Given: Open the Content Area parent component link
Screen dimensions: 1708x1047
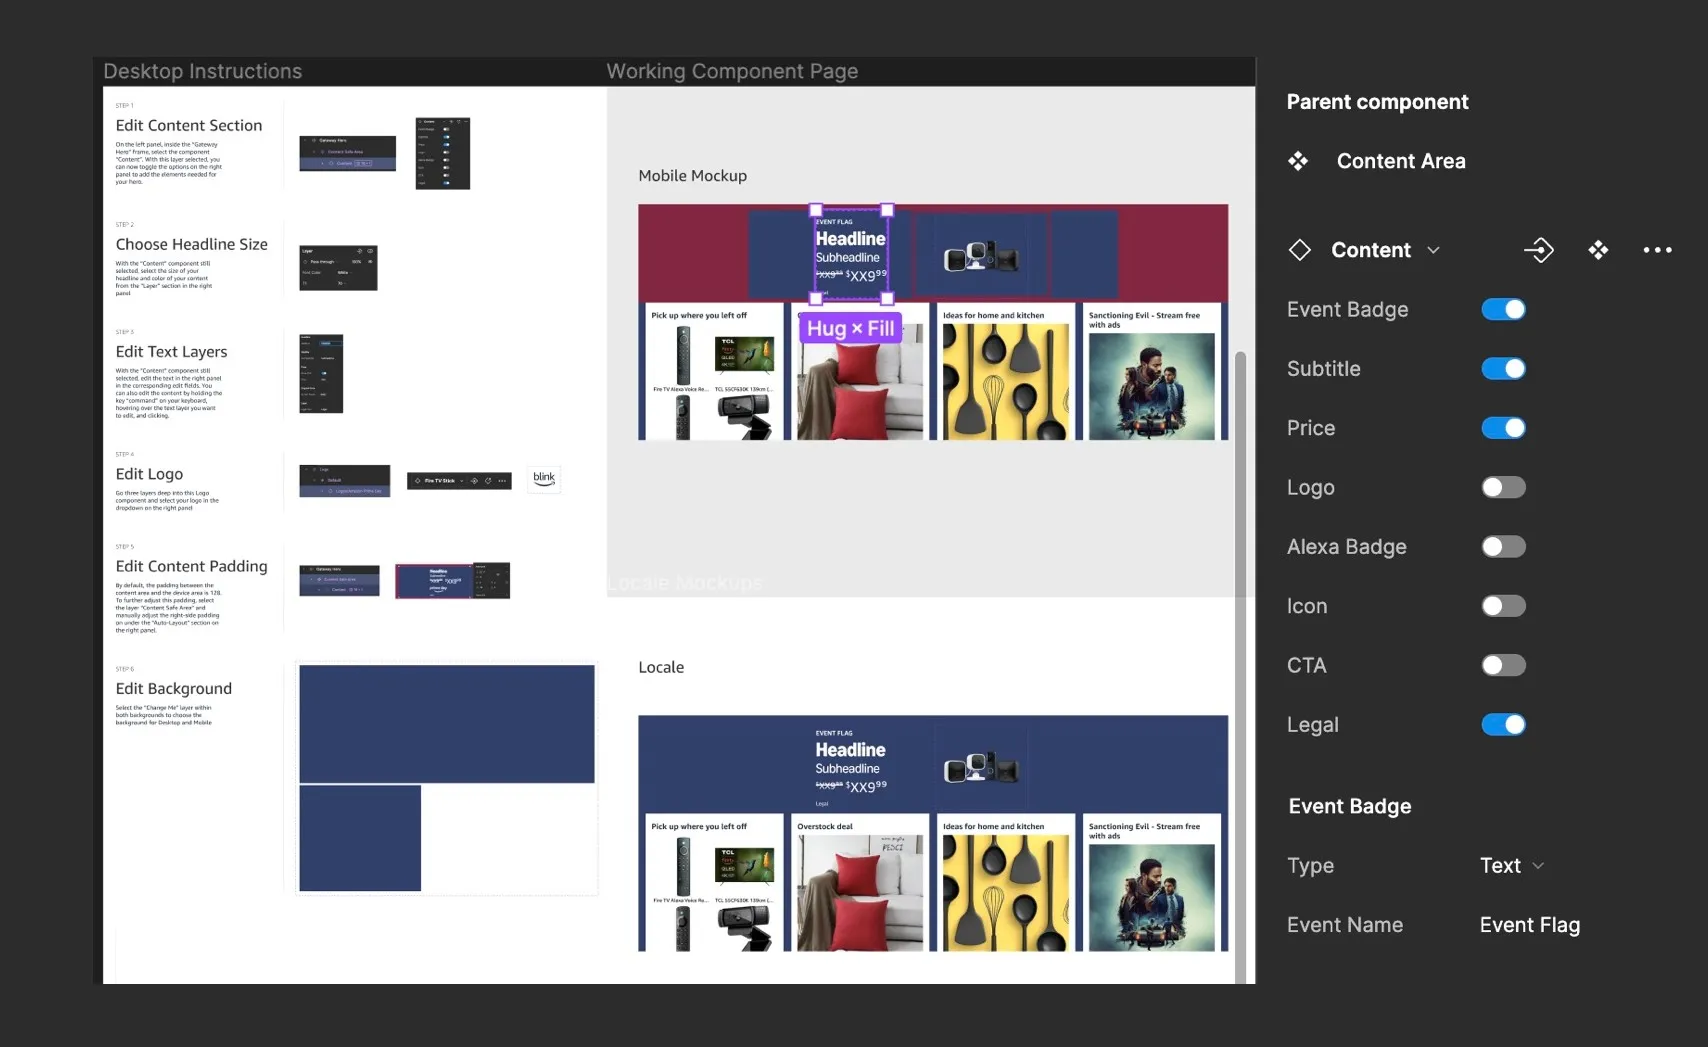Looking at the screenshot, I should point(1401,161).
